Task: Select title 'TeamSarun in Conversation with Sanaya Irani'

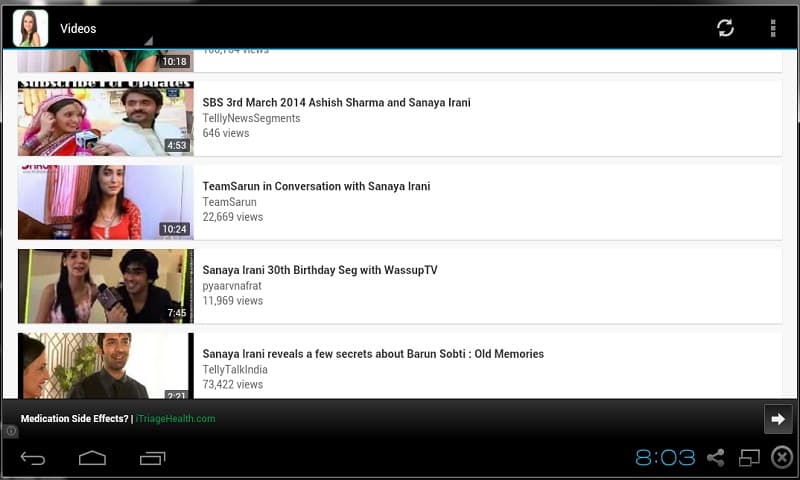Action: pyautogui.click(x=316, y=186)
